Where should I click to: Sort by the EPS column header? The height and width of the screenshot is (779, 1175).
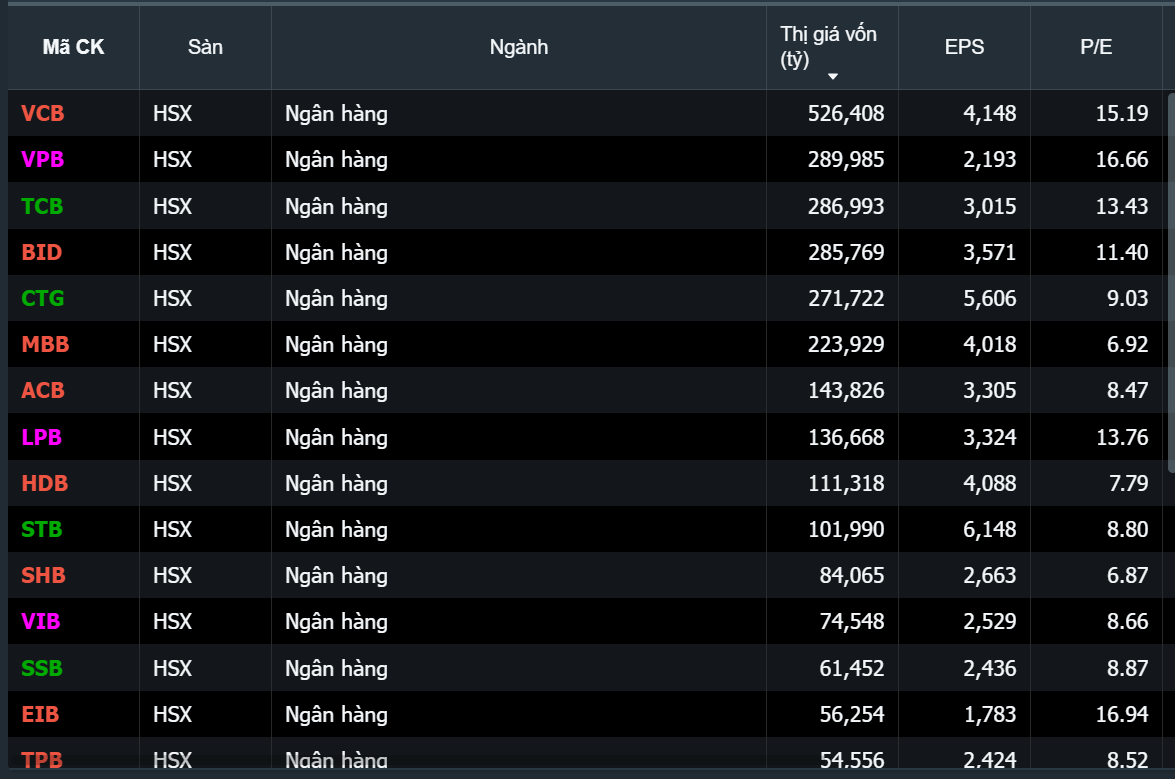[964, 47]
